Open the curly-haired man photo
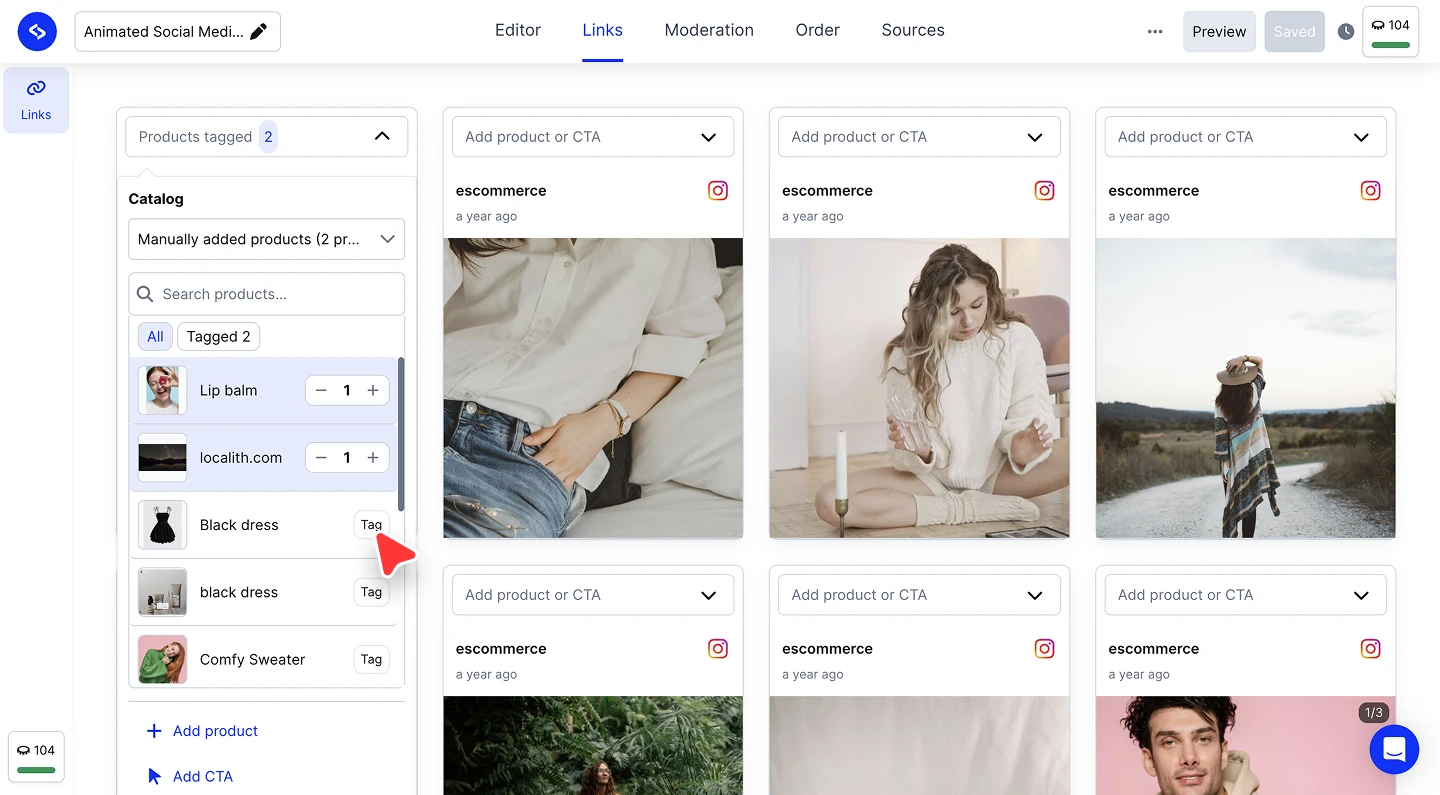The height and width of the screenshot is (795, 1440). (x=1245, y=745)
